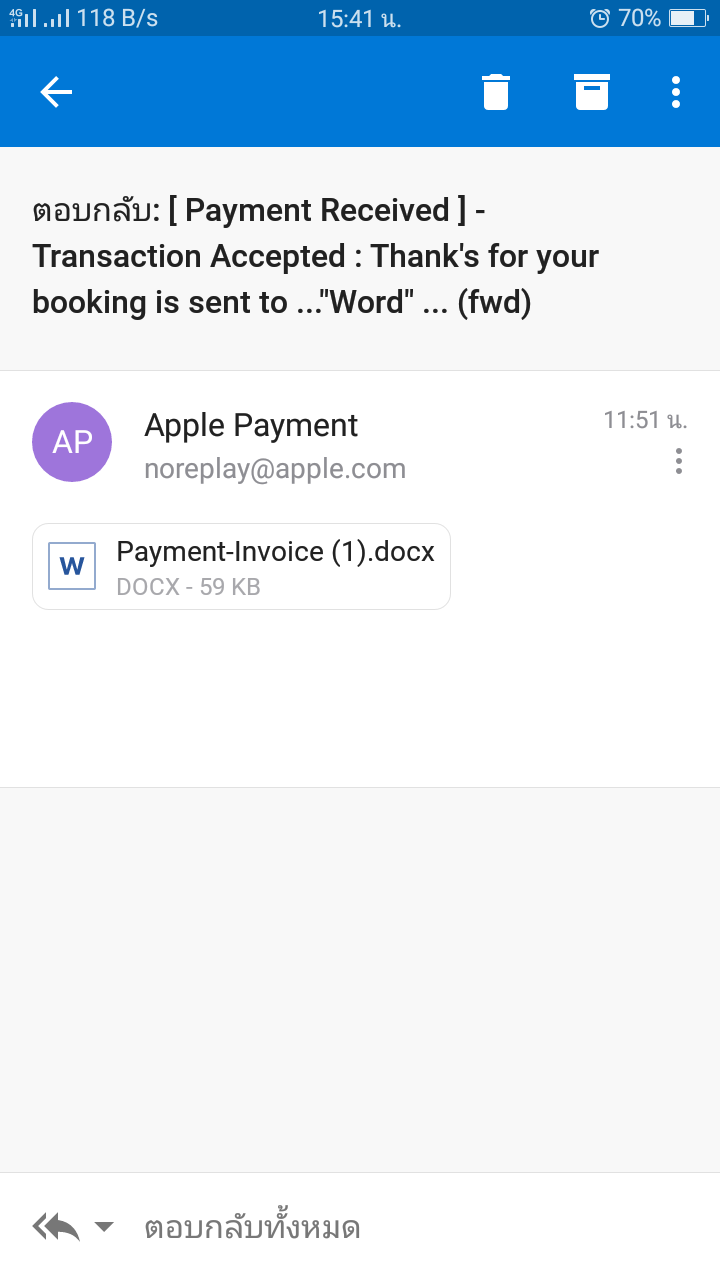Tap the email subject heading text
This screenshot has width=720, height=1280.
point(315,256)
